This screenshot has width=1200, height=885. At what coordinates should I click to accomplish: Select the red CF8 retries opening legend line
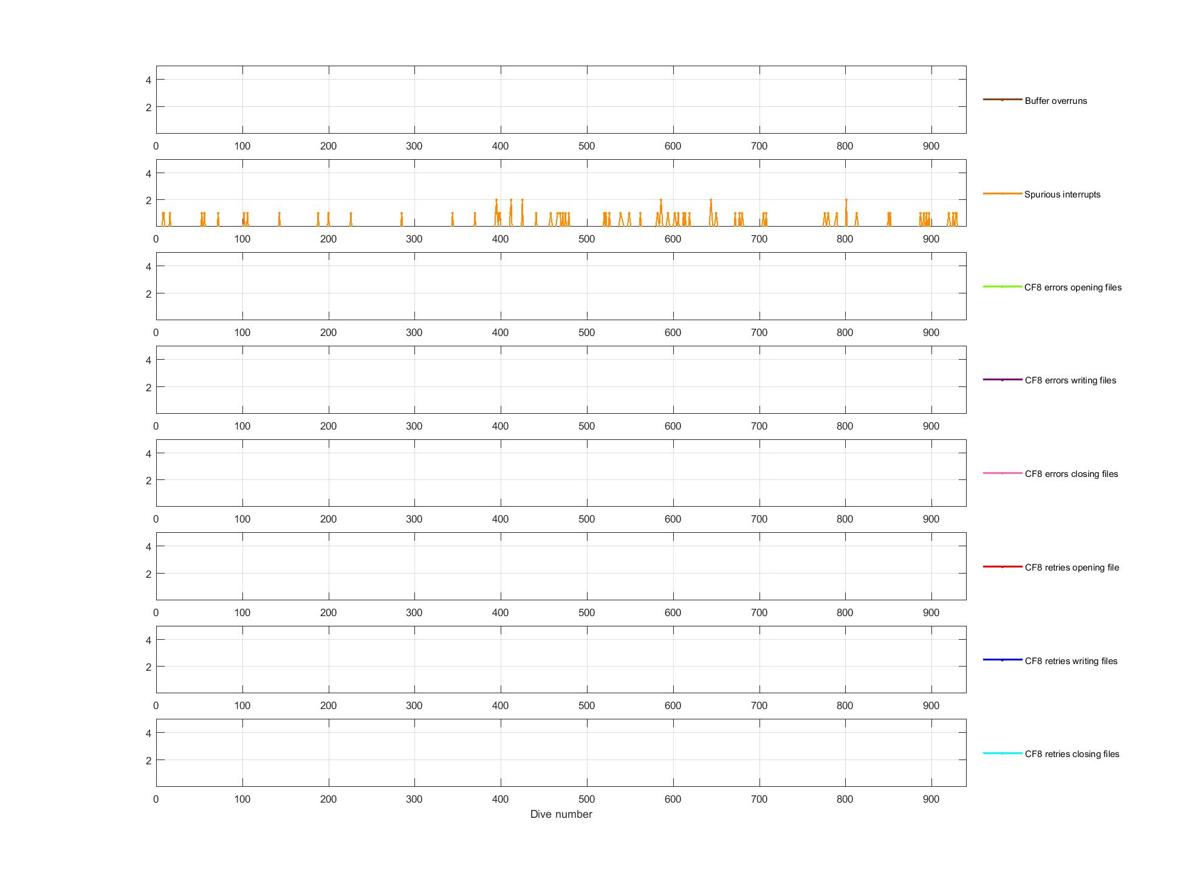[x=1002, y=567]
